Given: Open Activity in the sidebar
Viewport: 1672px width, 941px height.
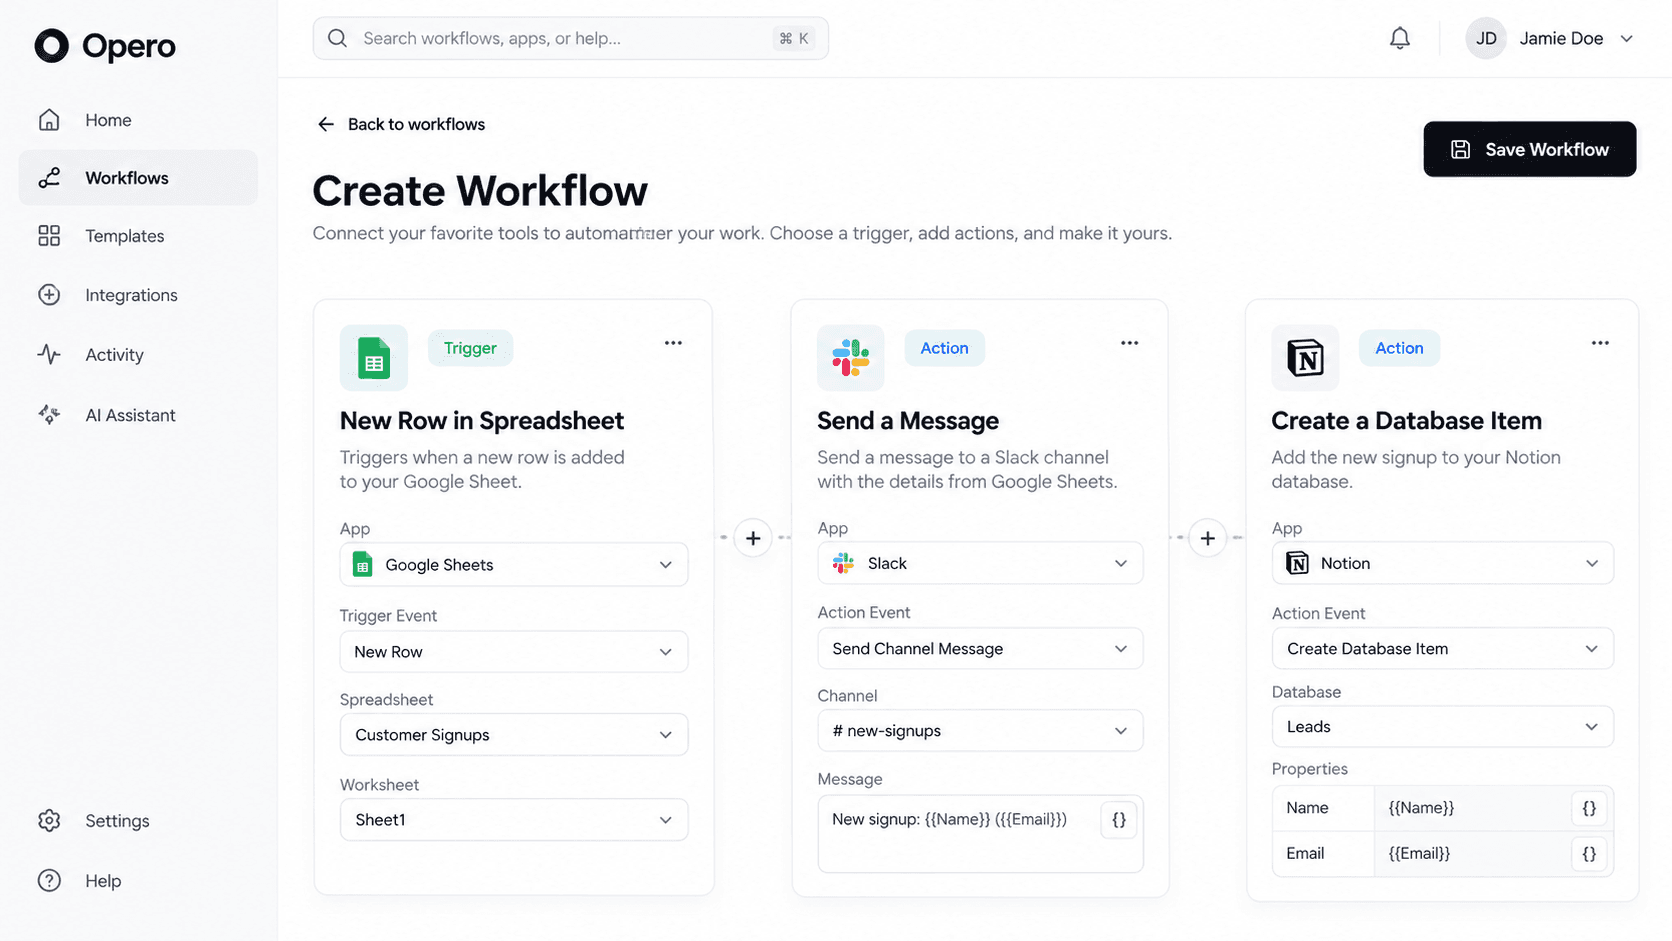Looking at the screenshot, I should coord(138,355).
